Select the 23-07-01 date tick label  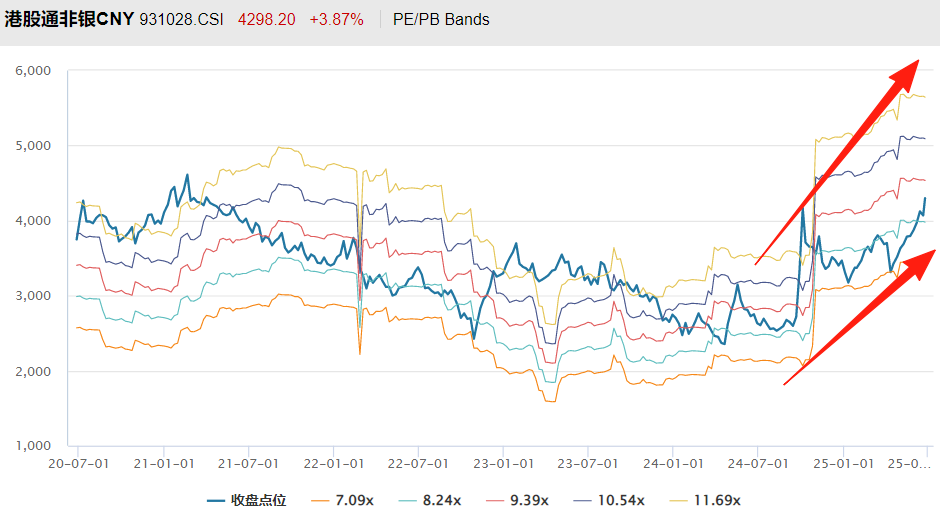(x=586, y=463)
